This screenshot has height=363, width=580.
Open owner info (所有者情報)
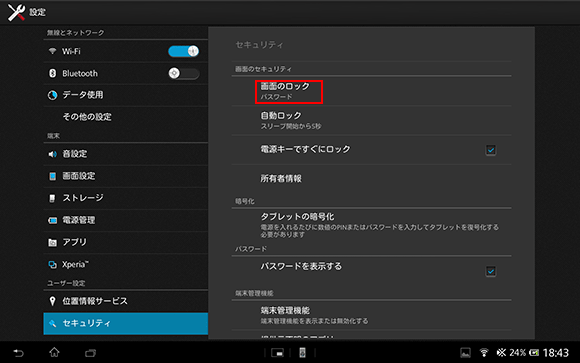tap(371, 179)
